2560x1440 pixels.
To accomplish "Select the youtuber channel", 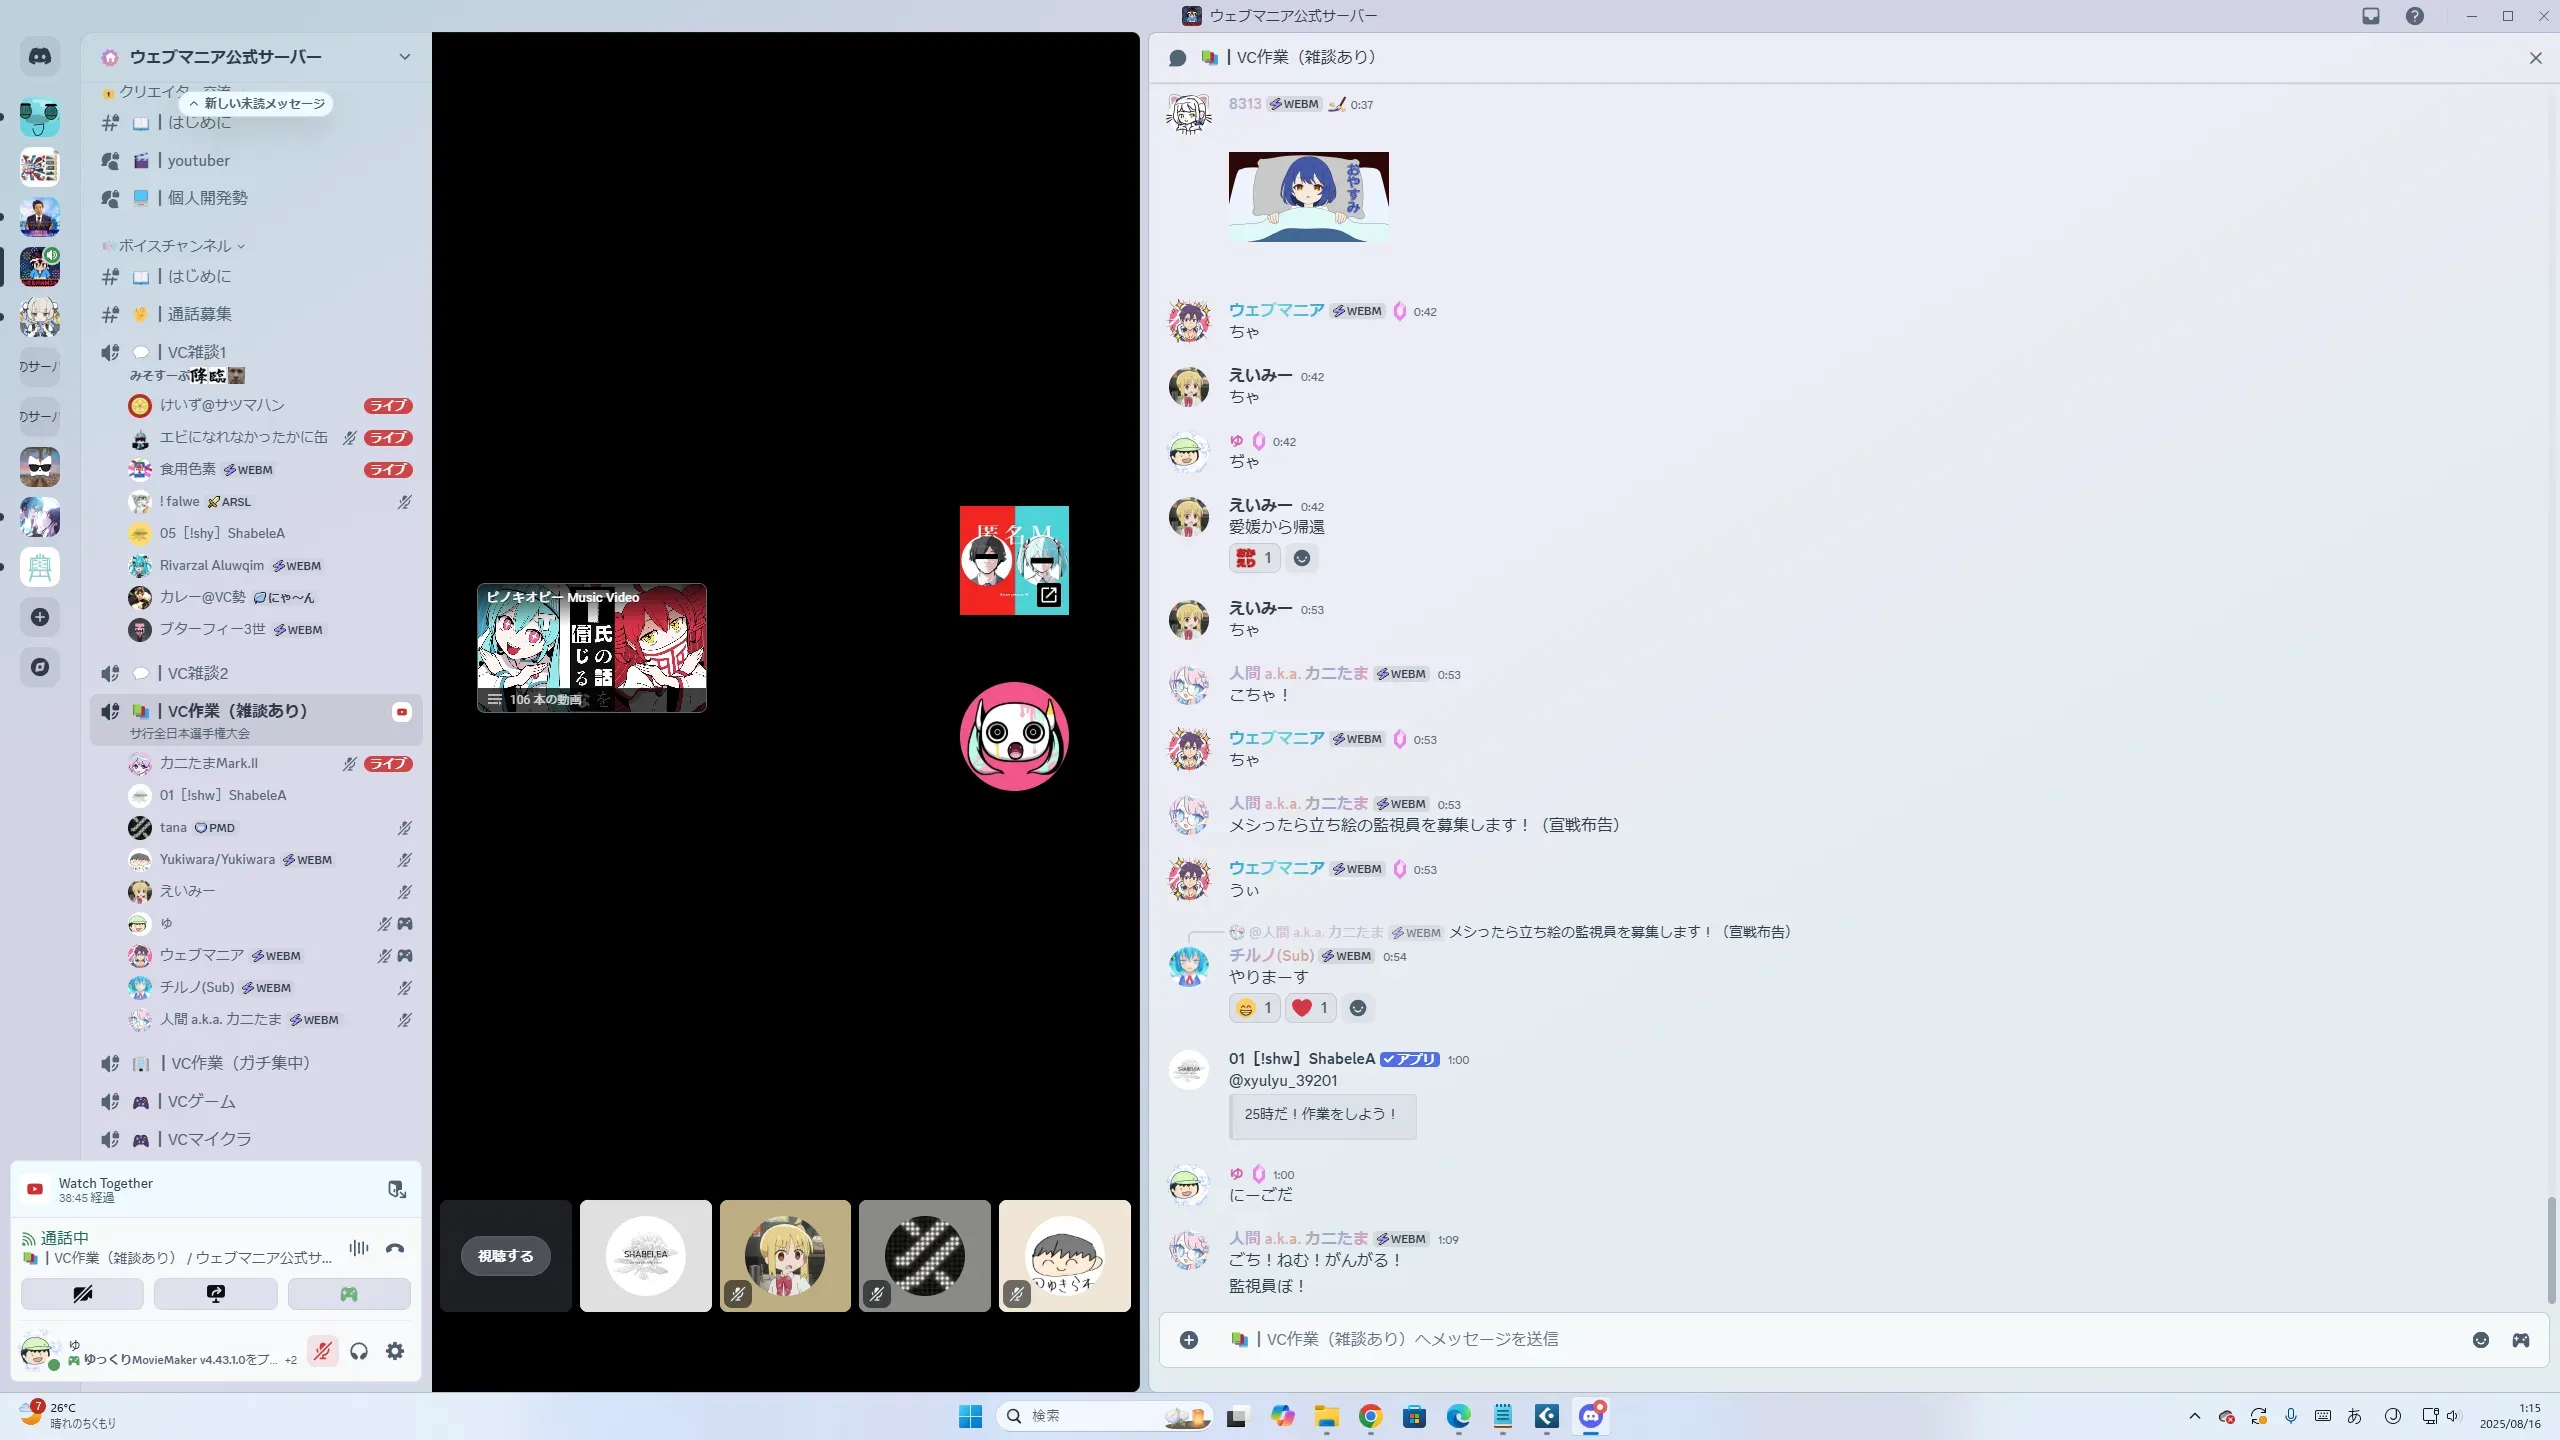I will tap(198, 161).
